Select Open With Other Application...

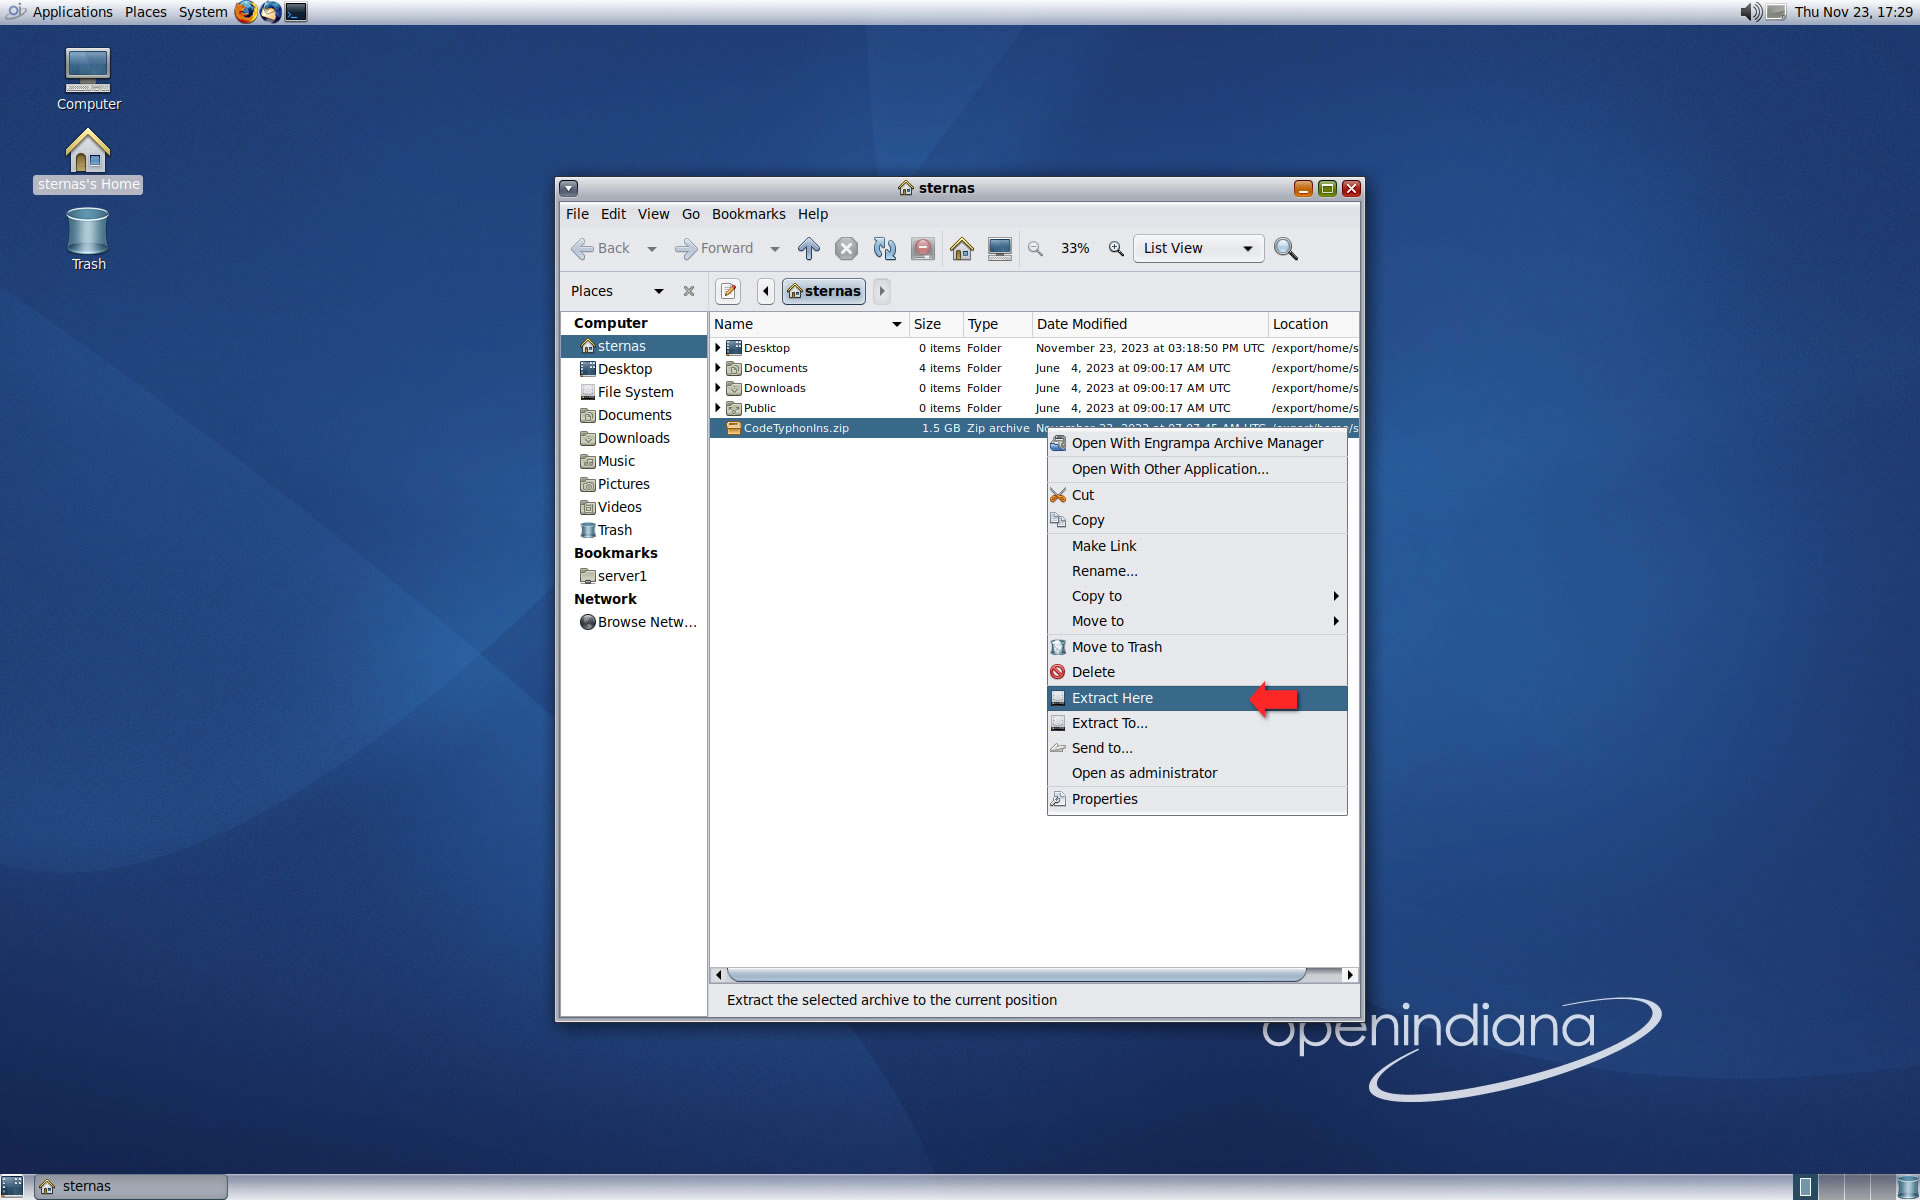(1197, 469)
